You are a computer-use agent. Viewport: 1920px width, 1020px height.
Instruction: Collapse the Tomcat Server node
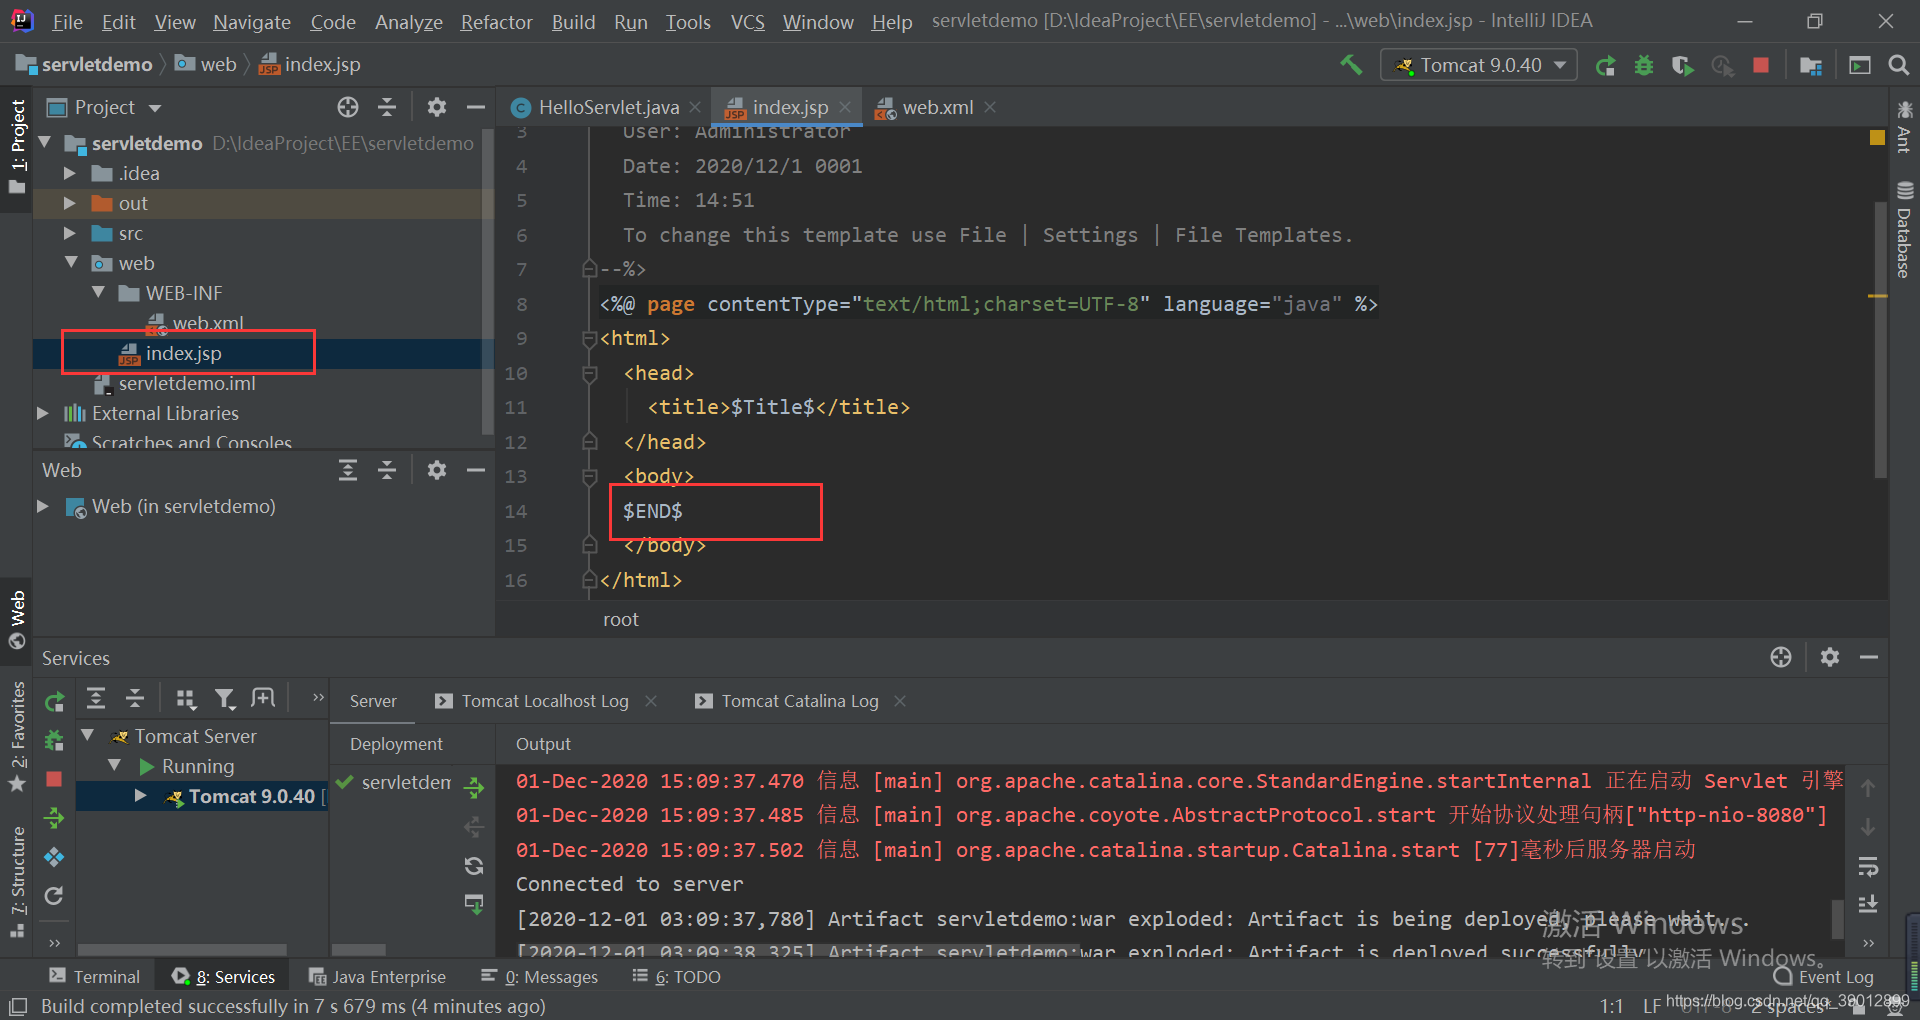(88, 735)
